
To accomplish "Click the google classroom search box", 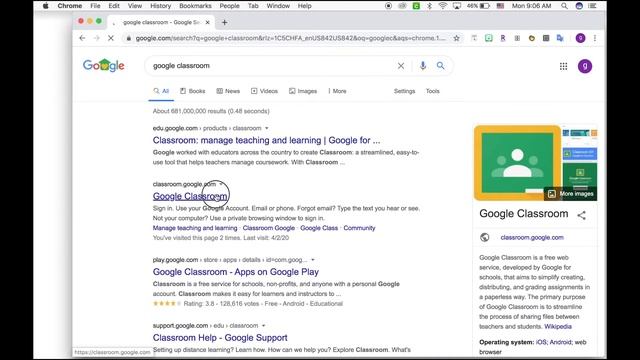I will click(271, 66).
